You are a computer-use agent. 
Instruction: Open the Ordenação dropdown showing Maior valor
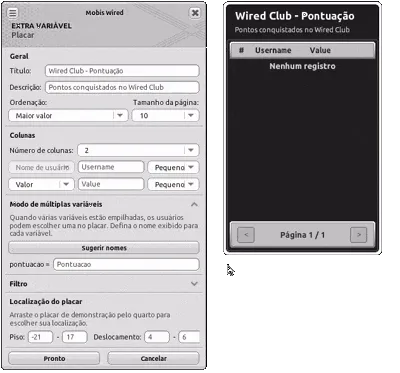pyautogui.click(x=68, y=116)
